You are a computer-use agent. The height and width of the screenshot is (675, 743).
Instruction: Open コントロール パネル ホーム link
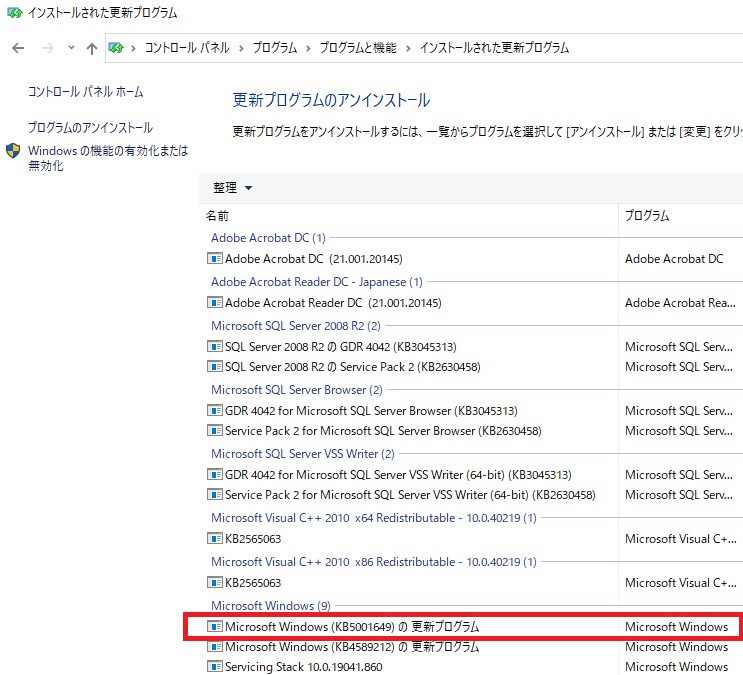tap(85, 91)
